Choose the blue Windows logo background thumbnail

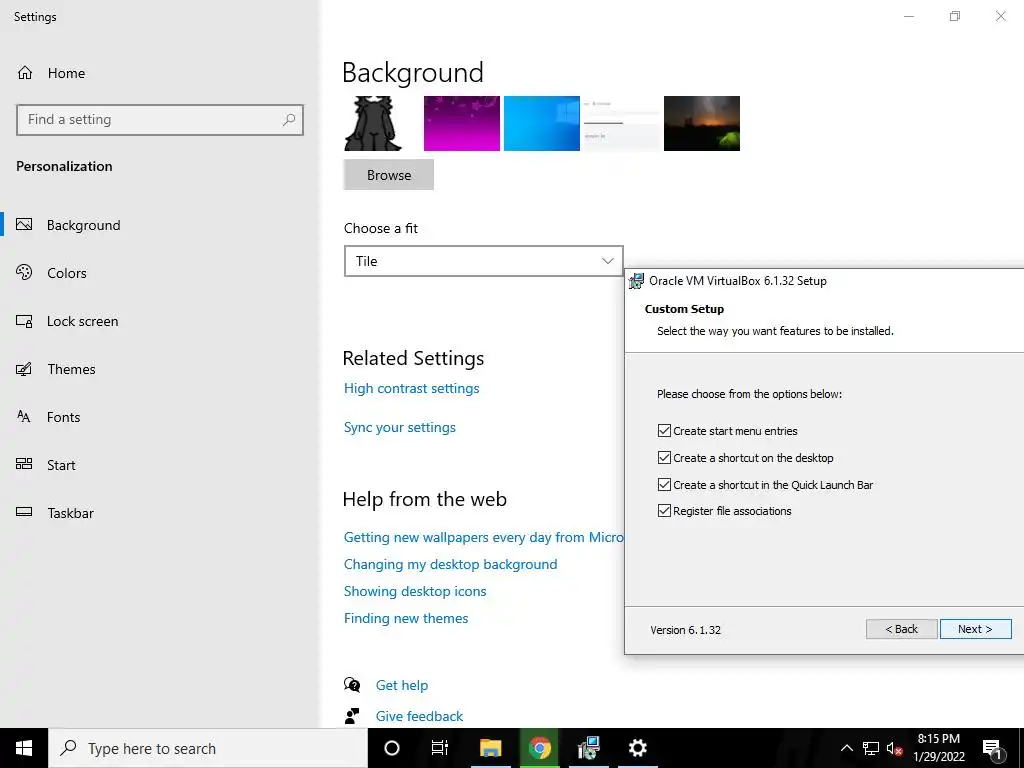(x=541, y=123)
